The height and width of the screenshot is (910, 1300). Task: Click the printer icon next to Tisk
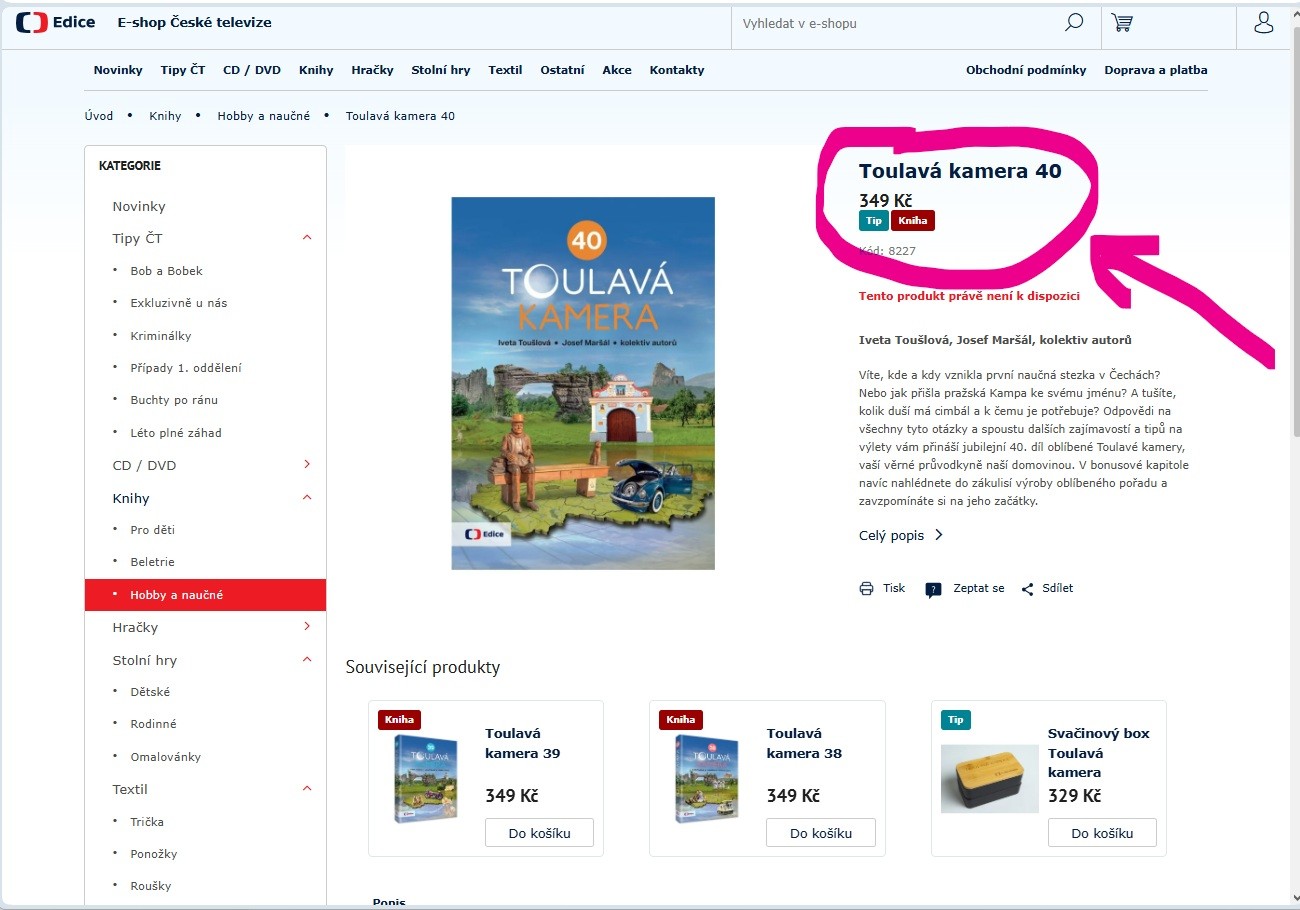click(866, 588)
